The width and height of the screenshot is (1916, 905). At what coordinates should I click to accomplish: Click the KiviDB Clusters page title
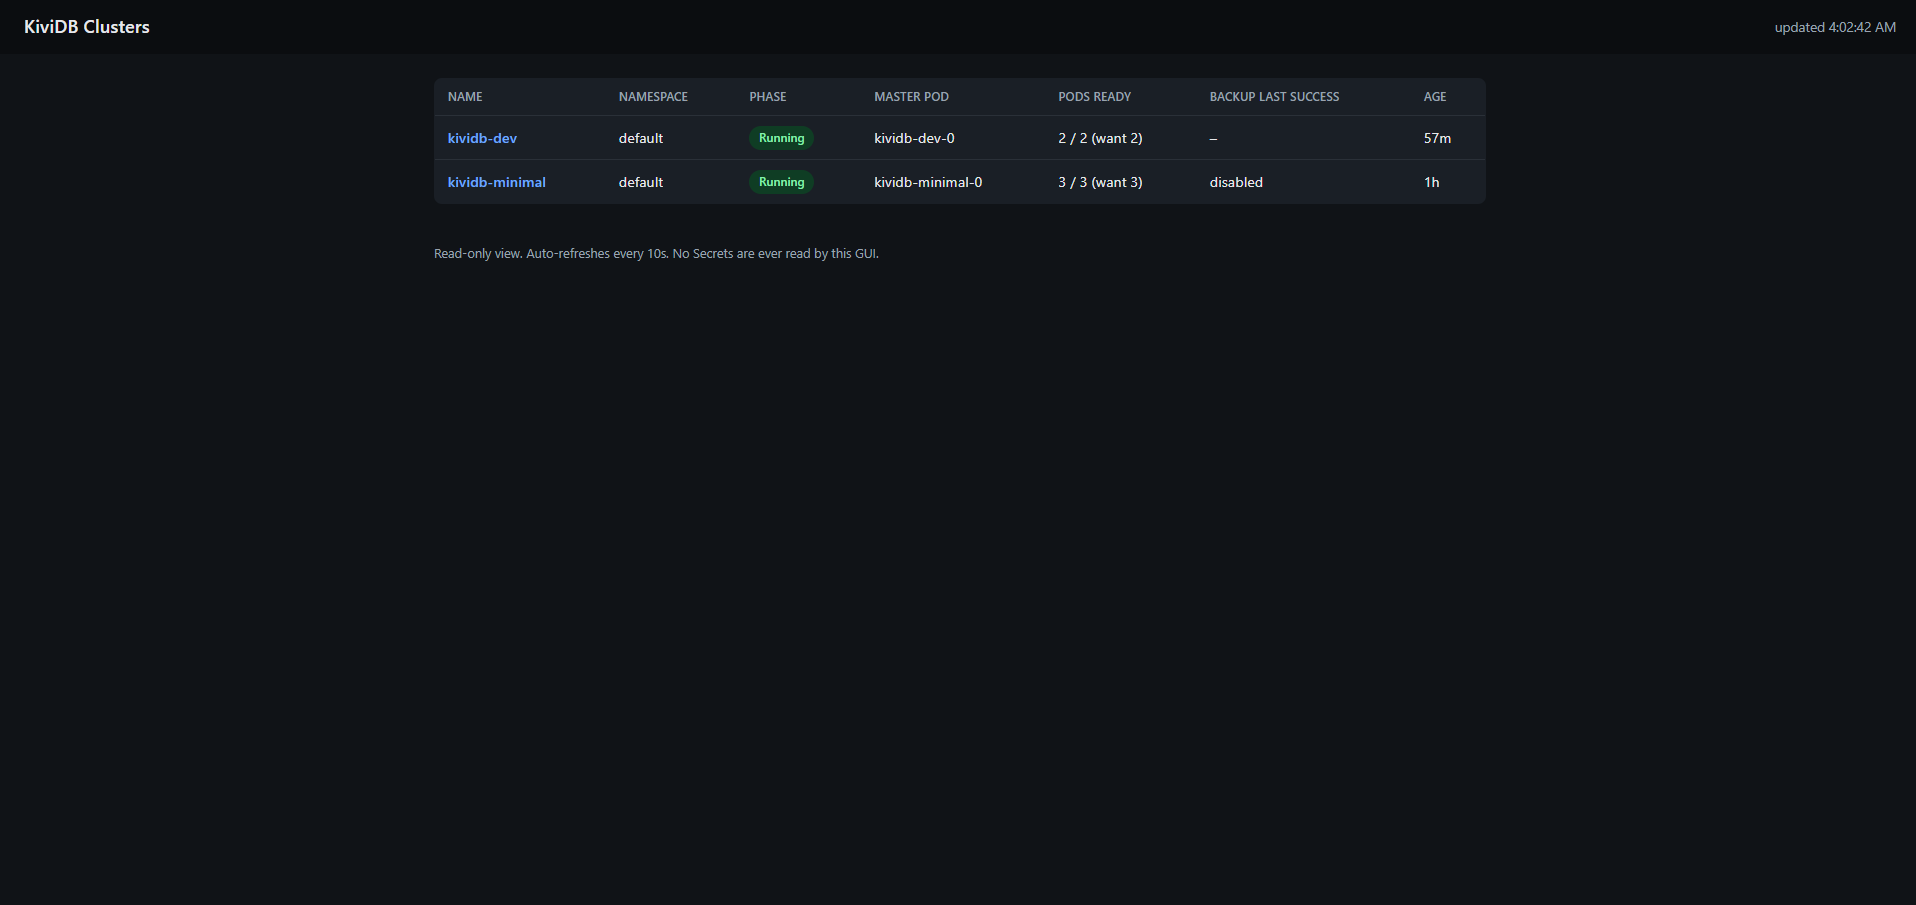coord(87,27)
